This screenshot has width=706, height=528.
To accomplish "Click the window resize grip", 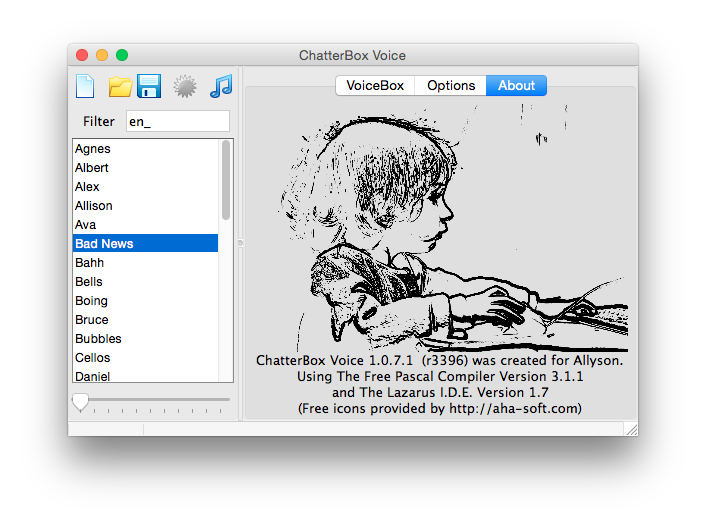I will tap(631, 429).
